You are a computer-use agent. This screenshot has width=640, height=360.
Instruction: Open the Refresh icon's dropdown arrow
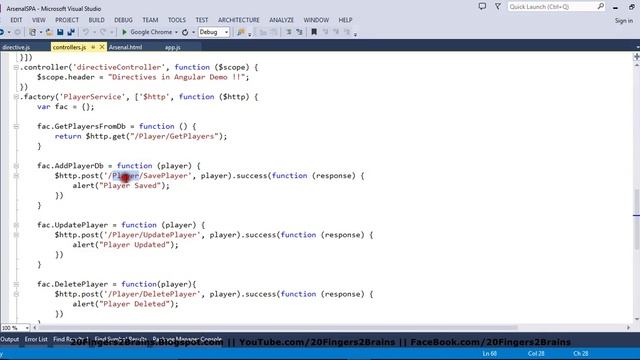(193, 32)
